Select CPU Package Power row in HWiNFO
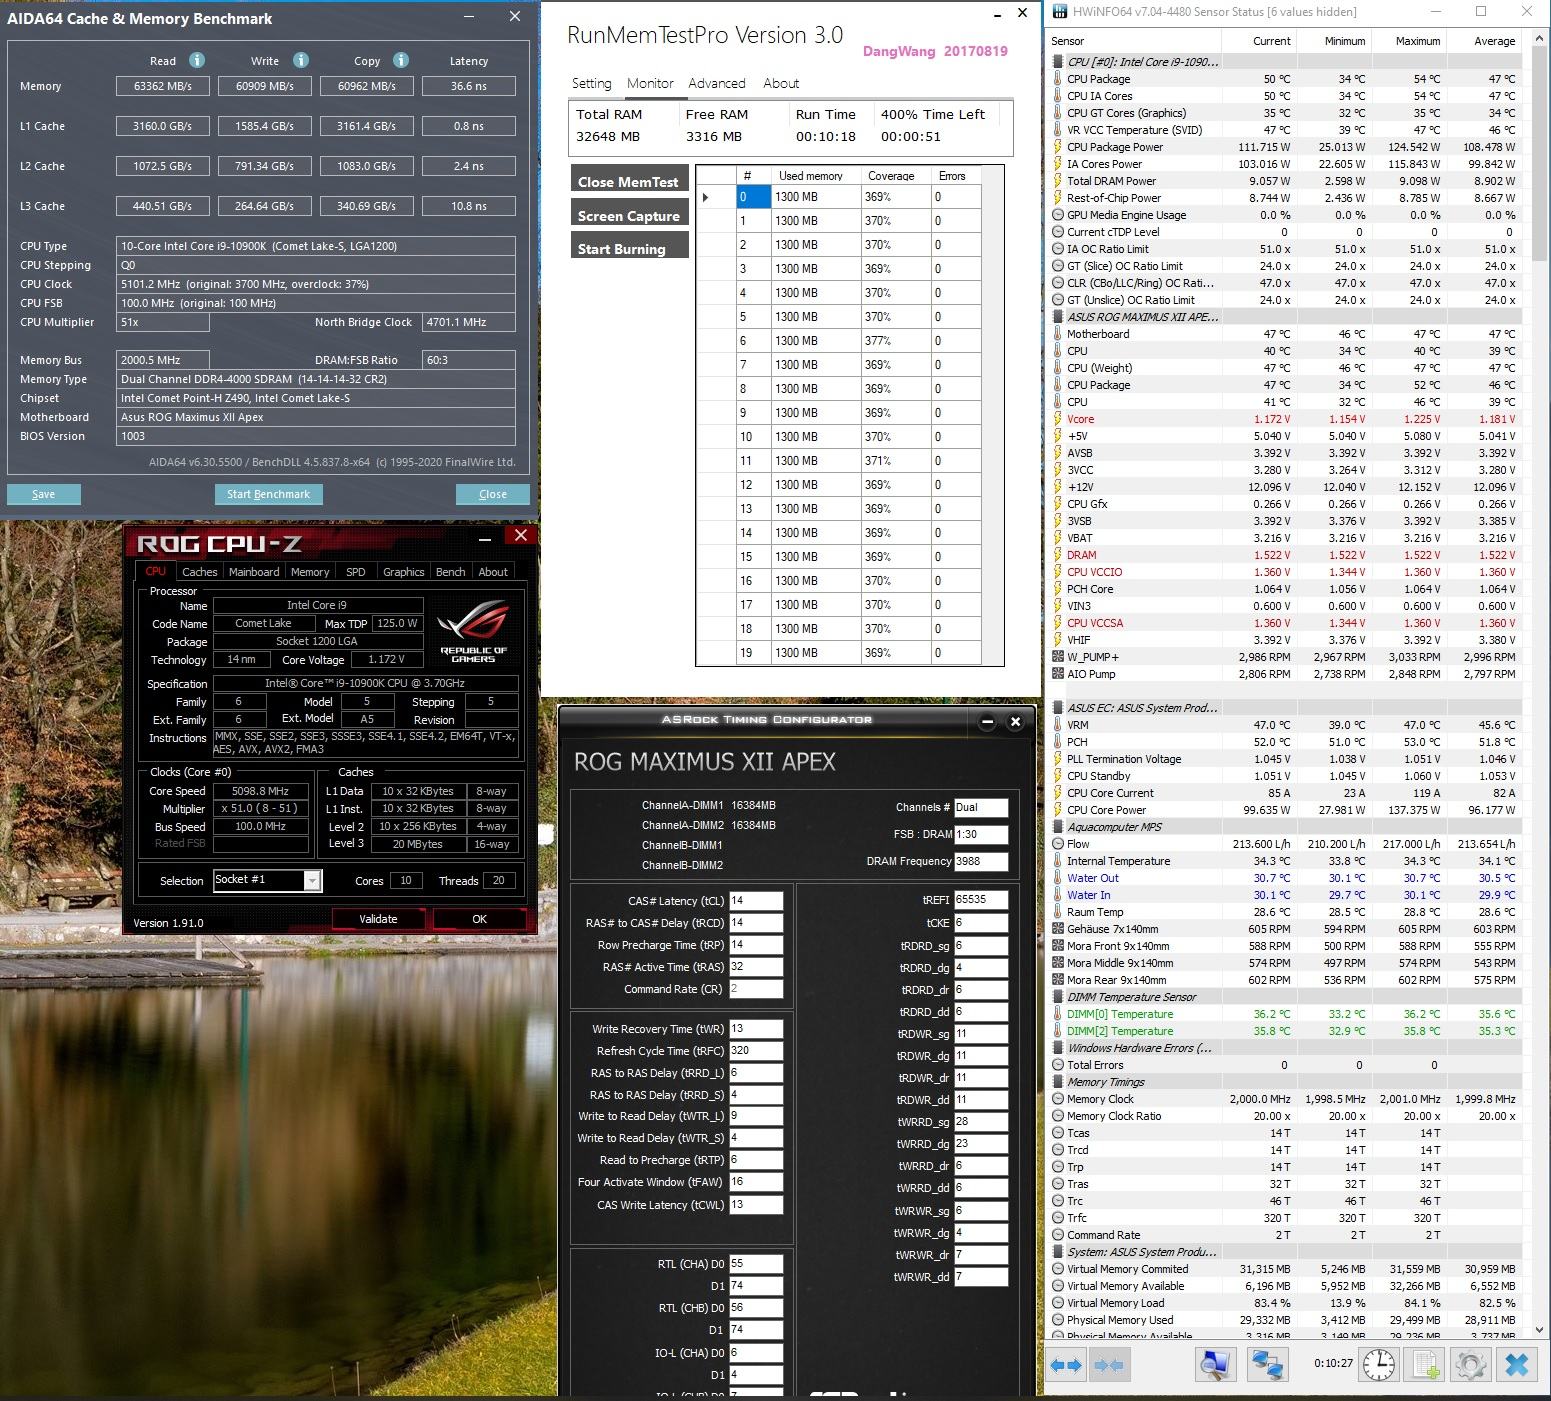1551x1401 pixels. pyautogui.click(x=1285, y=147)
